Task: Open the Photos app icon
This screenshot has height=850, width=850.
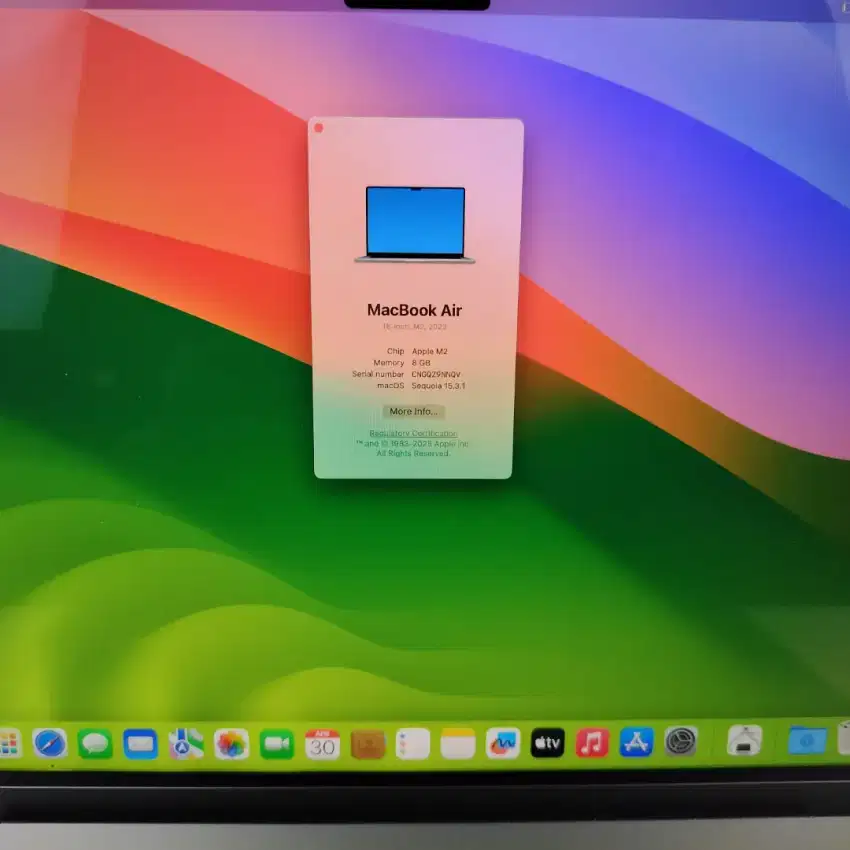Action: (x=231, y=744)
